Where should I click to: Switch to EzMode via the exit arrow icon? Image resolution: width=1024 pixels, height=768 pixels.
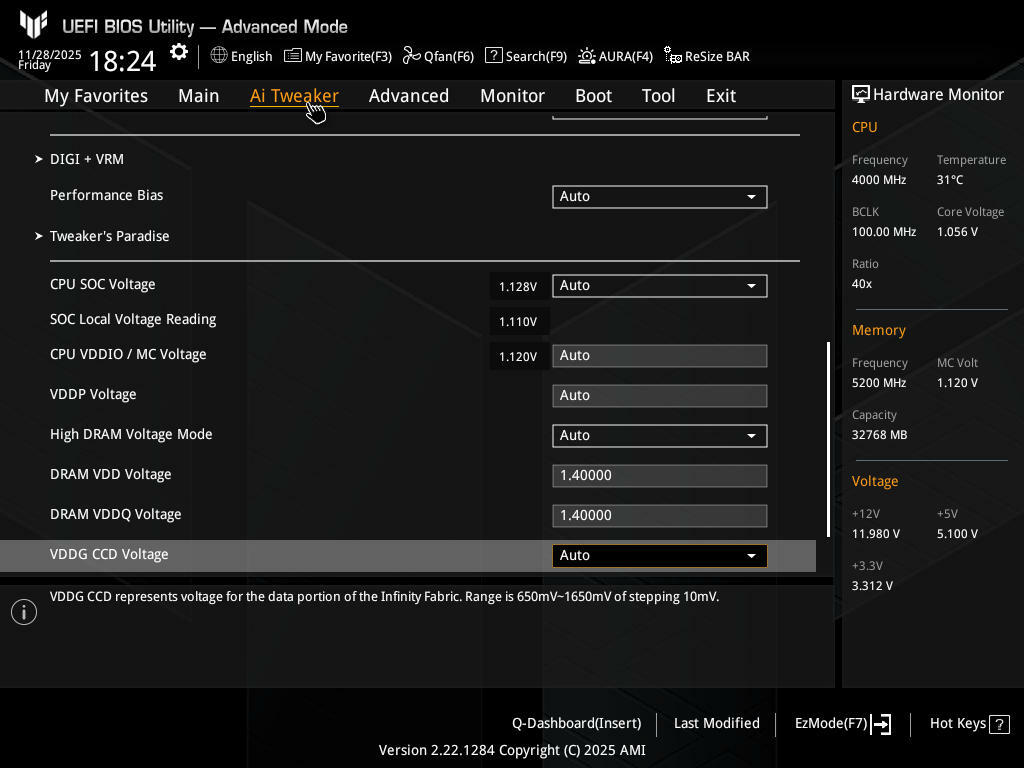(881, 724)
